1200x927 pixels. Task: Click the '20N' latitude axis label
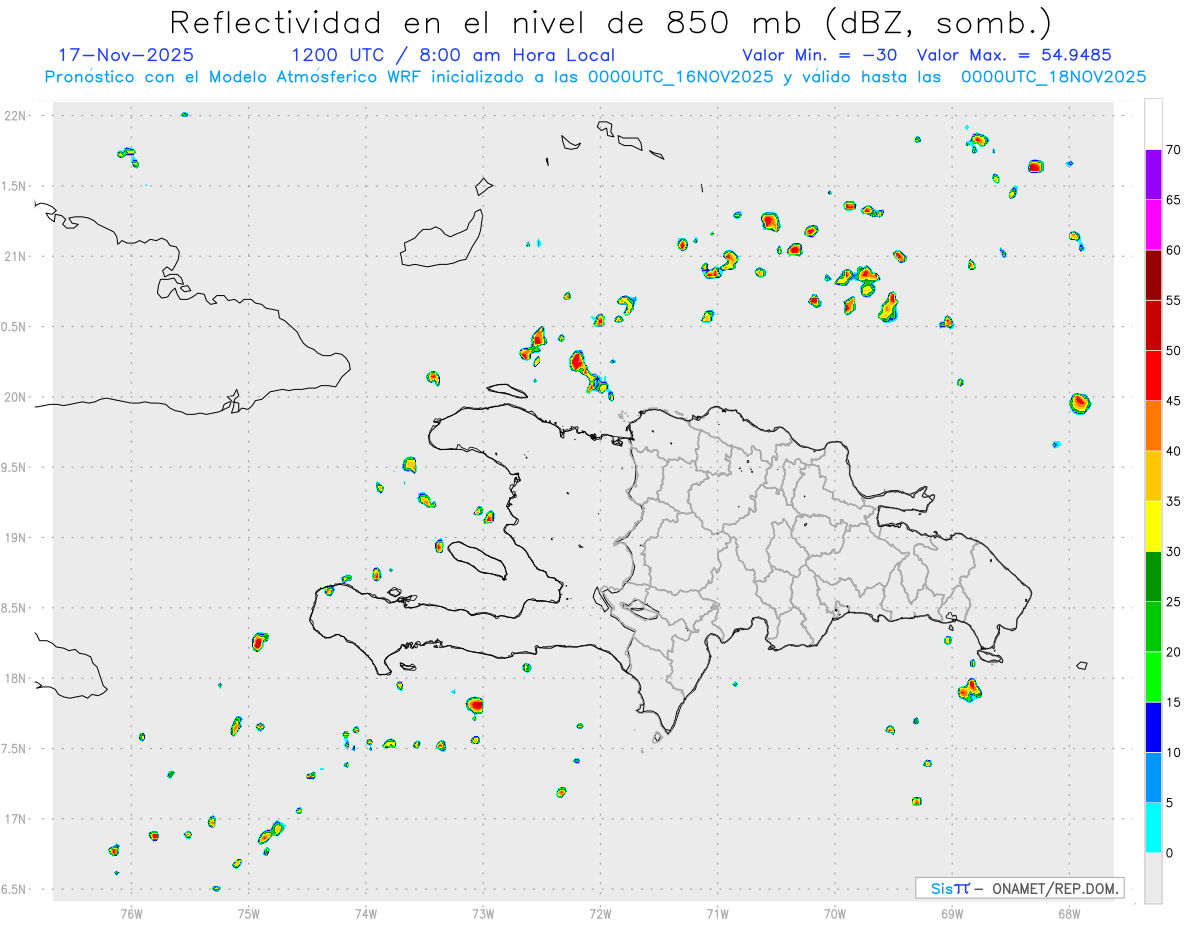16,397
